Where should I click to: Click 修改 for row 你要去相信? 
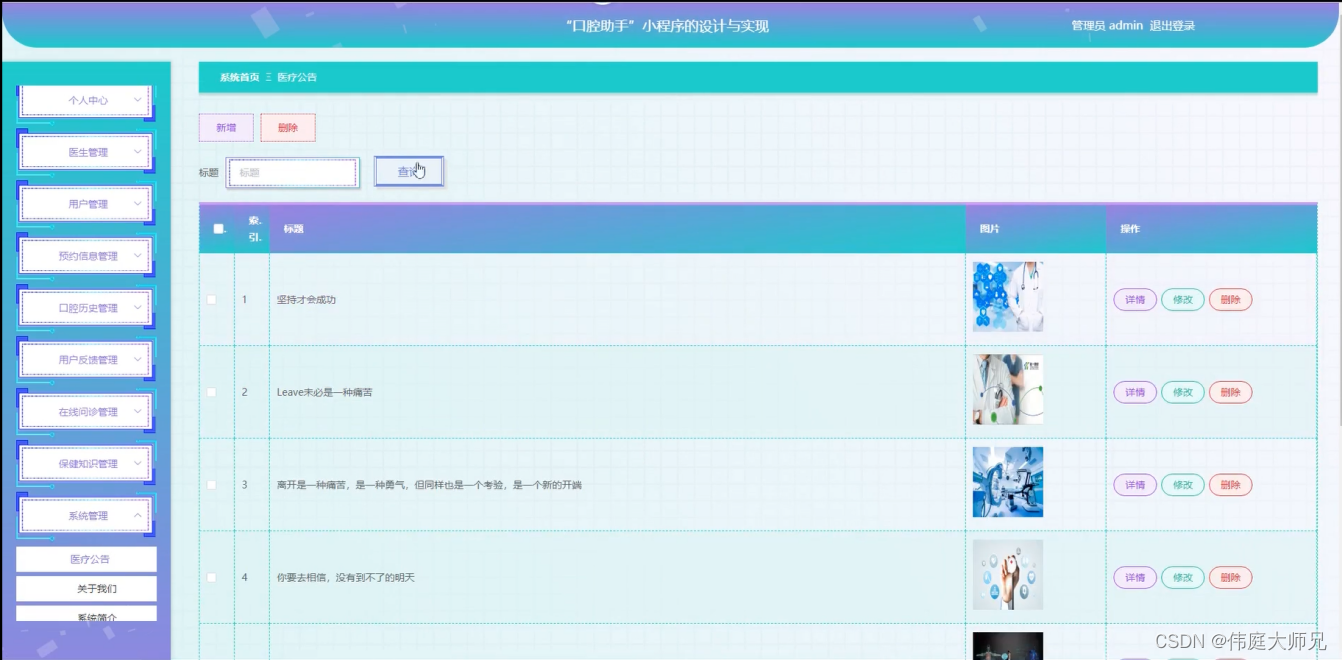tap(1183, 577)
